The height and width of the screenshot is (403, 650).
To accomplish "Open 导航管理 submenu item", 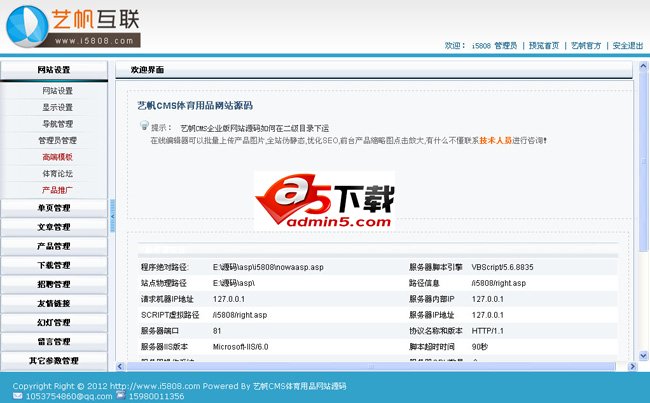I will tap(57, 124).
